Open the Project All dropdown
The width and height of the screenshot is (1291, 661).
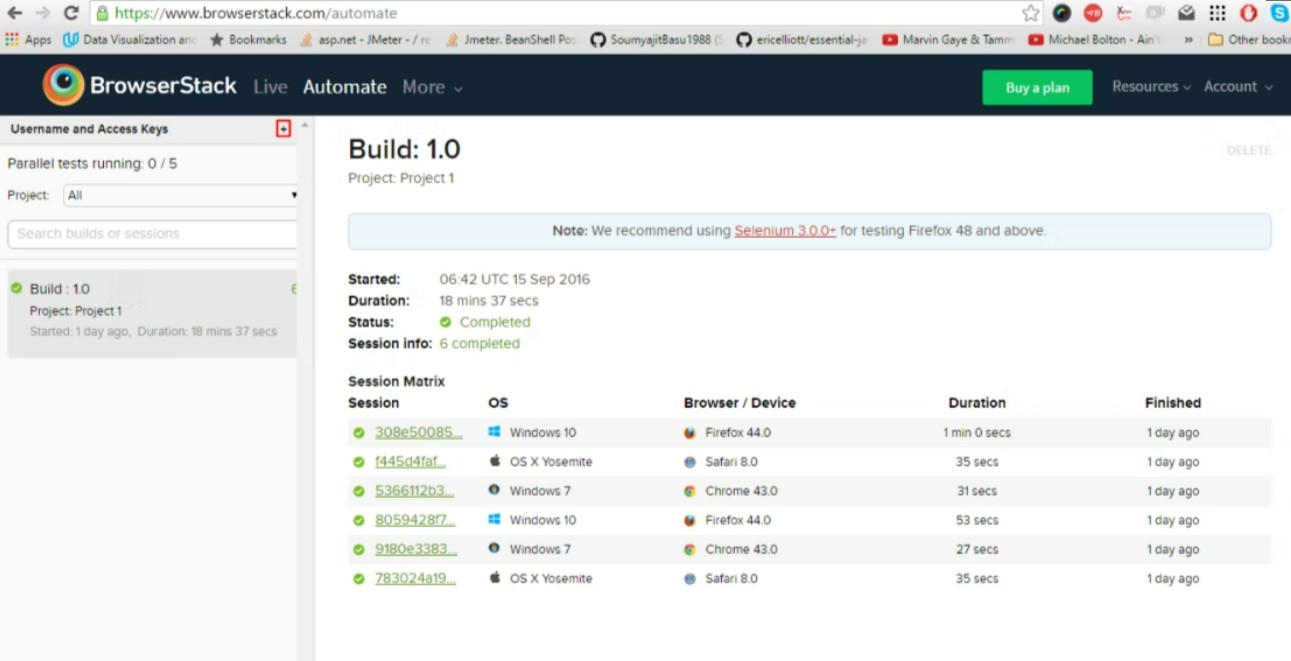pos(181,195)
